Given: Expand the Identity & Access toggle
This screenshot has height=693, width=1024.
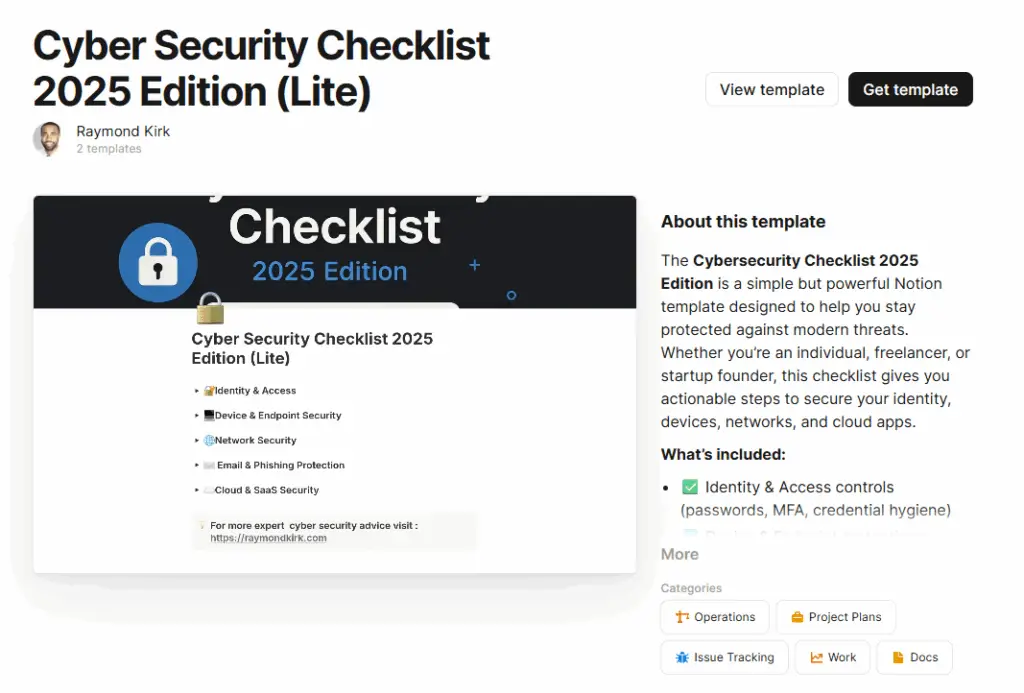Looking at the screenshot, I should point(197,391).
